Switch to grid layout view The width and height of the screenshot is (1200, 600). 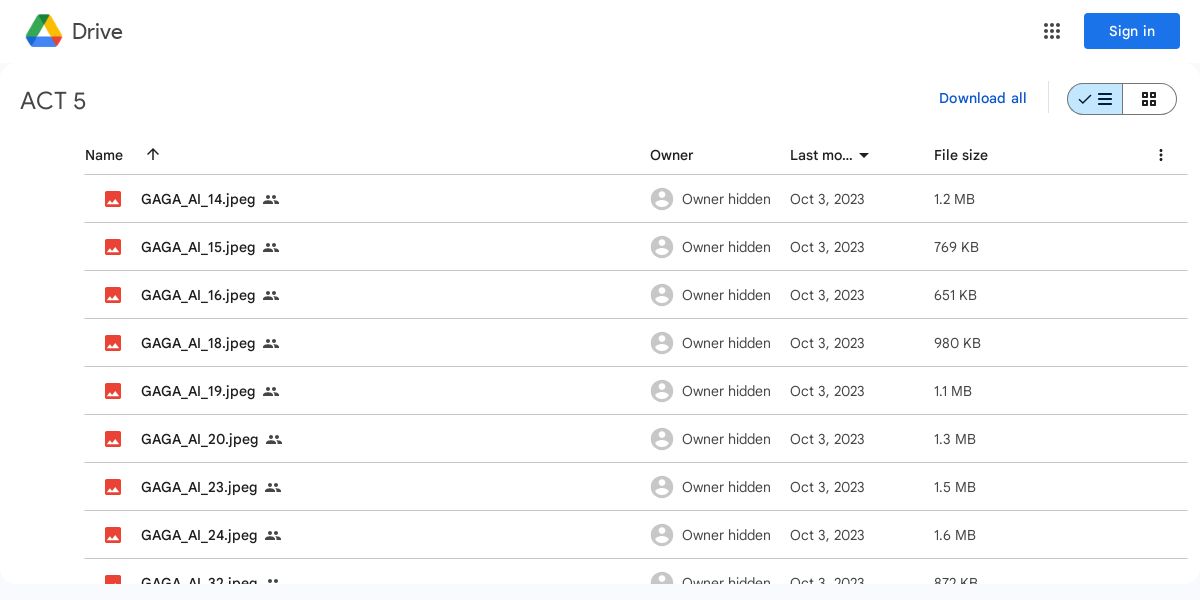1149,99
